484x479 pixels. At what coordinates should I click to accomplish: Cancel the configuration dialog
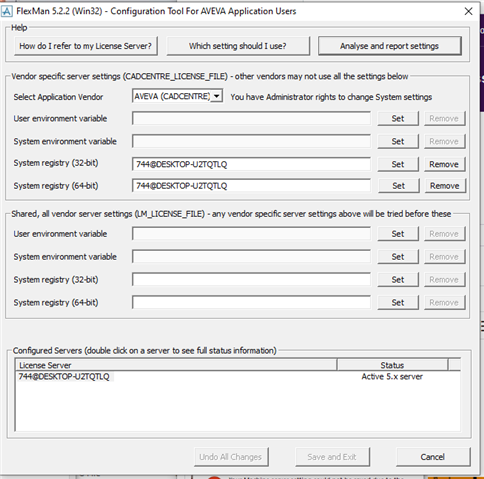click(x=433, y=457)
